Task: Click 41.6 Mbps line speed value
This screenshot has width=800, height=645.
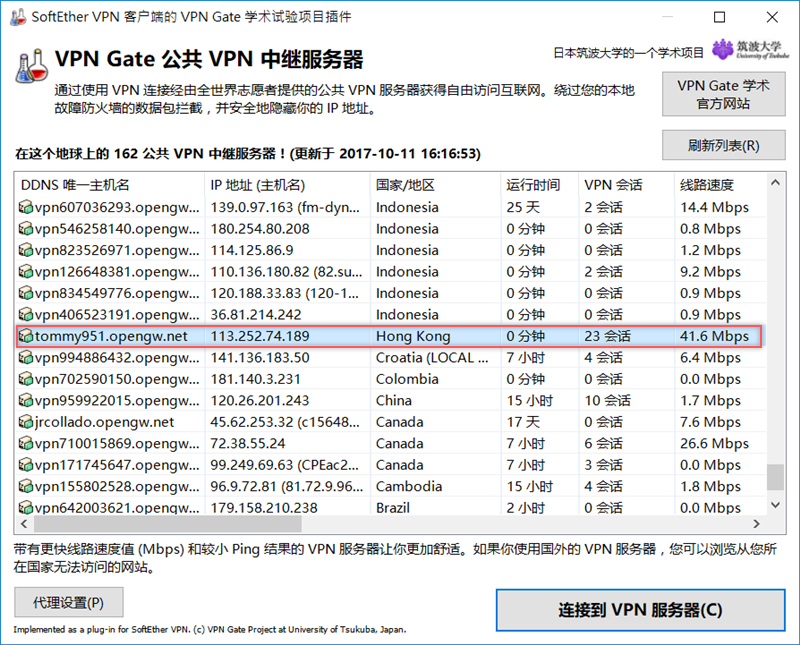Action: click(714, 336)
